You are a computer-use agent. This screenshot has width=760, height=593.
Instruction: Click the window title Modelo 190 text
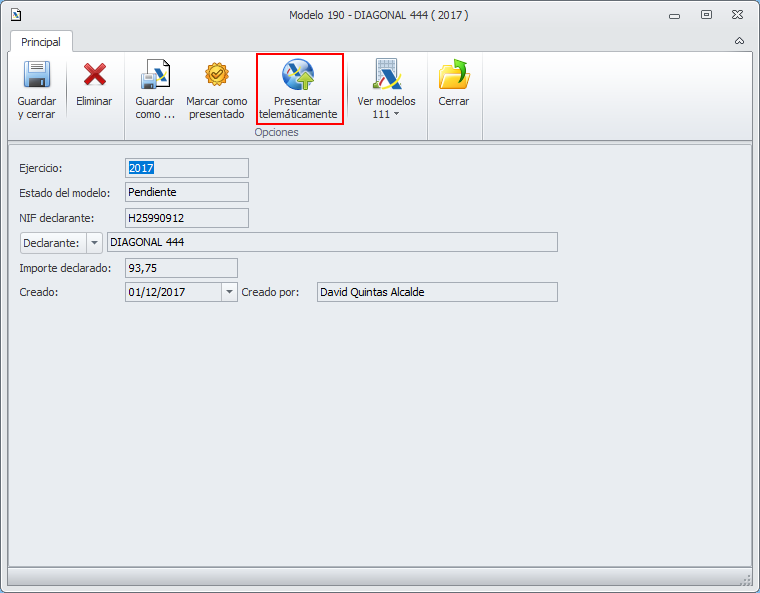click(x=379, y=15)
